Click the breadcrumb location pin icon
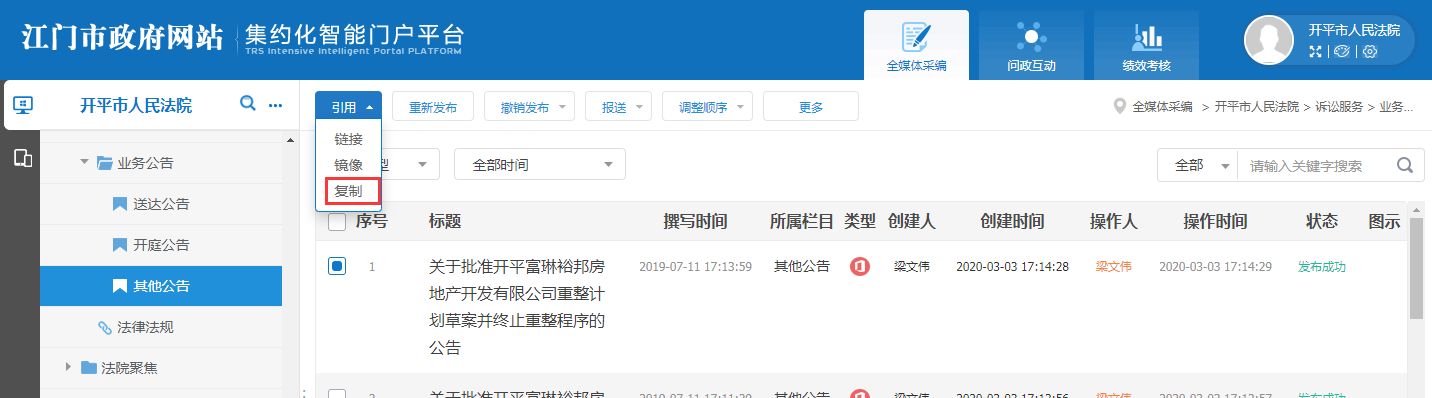Viewport: 1432px width, 398px height. (x=1120, y=106)
